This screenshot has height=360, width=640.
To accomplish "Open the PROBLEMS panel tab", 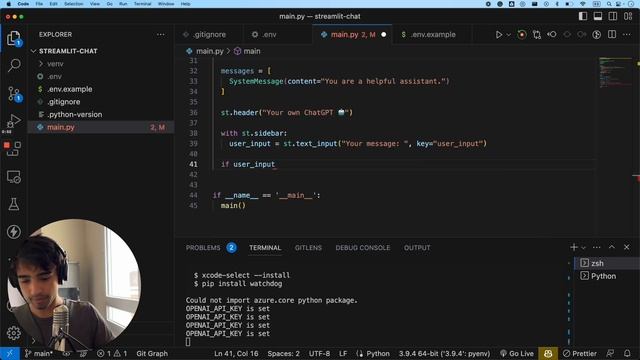I will (203, 248).
